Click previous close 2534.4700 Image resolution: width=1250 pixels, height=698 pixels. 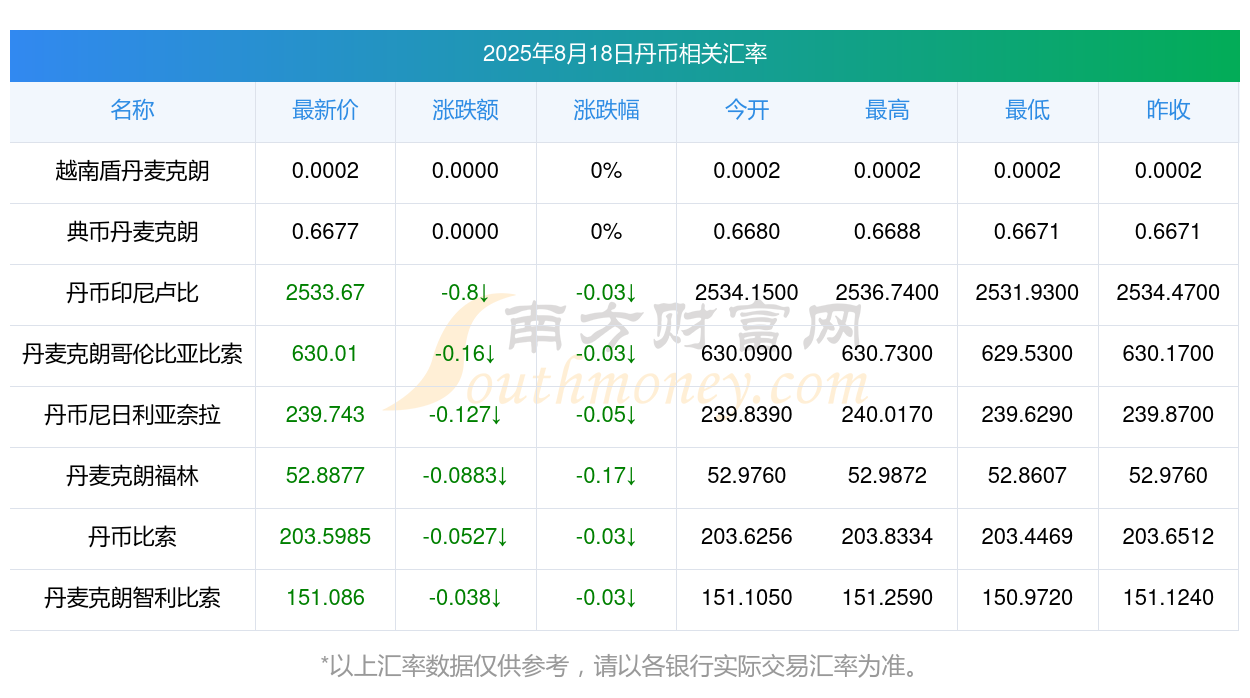pyautogui.click(x=1168, y=293)
